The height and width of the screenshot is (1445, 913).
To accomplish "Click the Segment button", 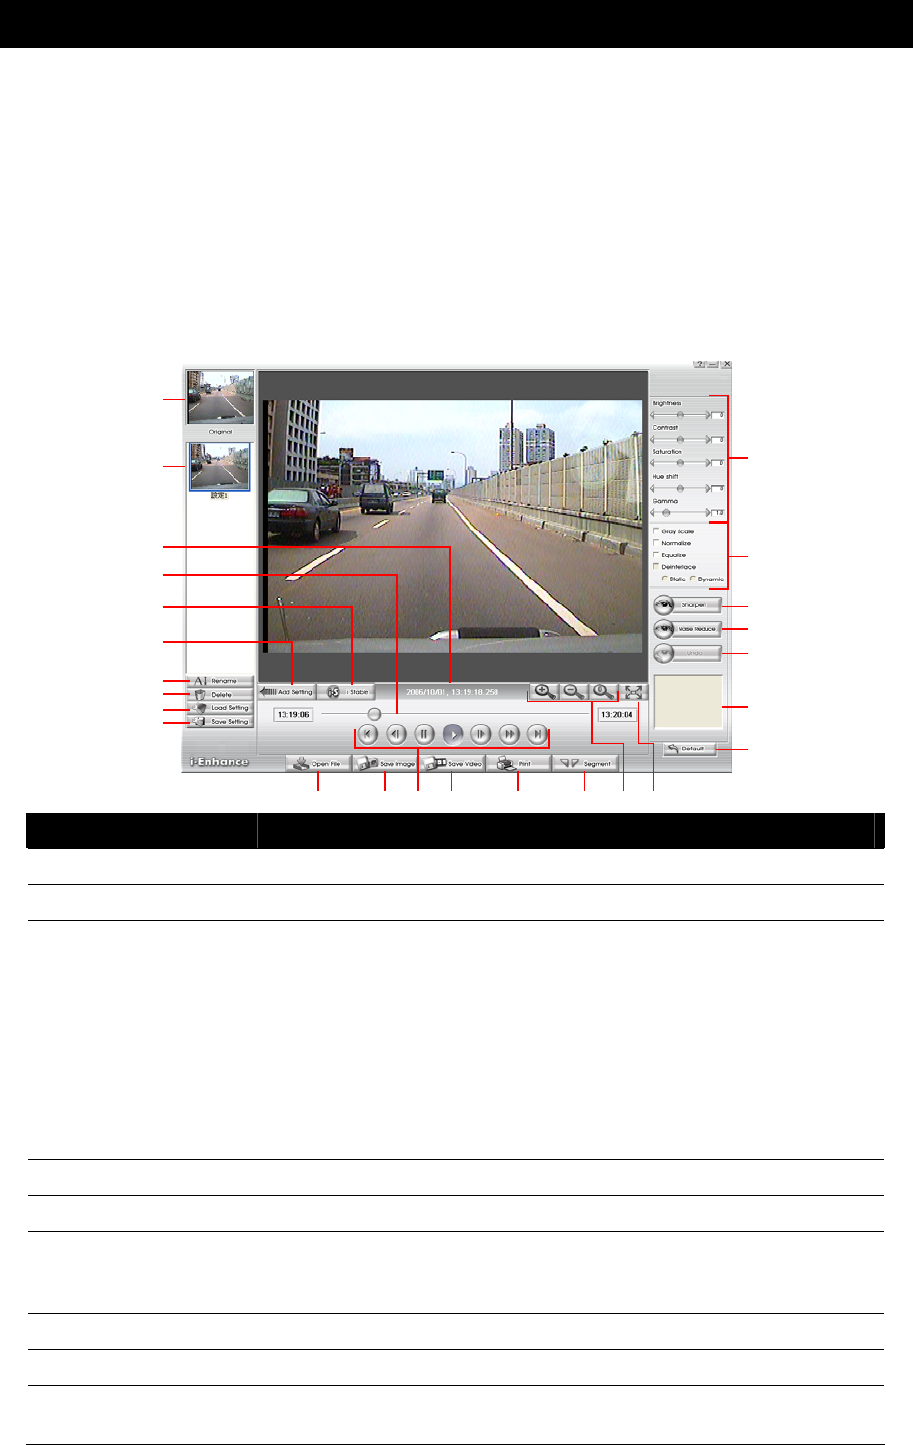I will (x=586, y=763).
